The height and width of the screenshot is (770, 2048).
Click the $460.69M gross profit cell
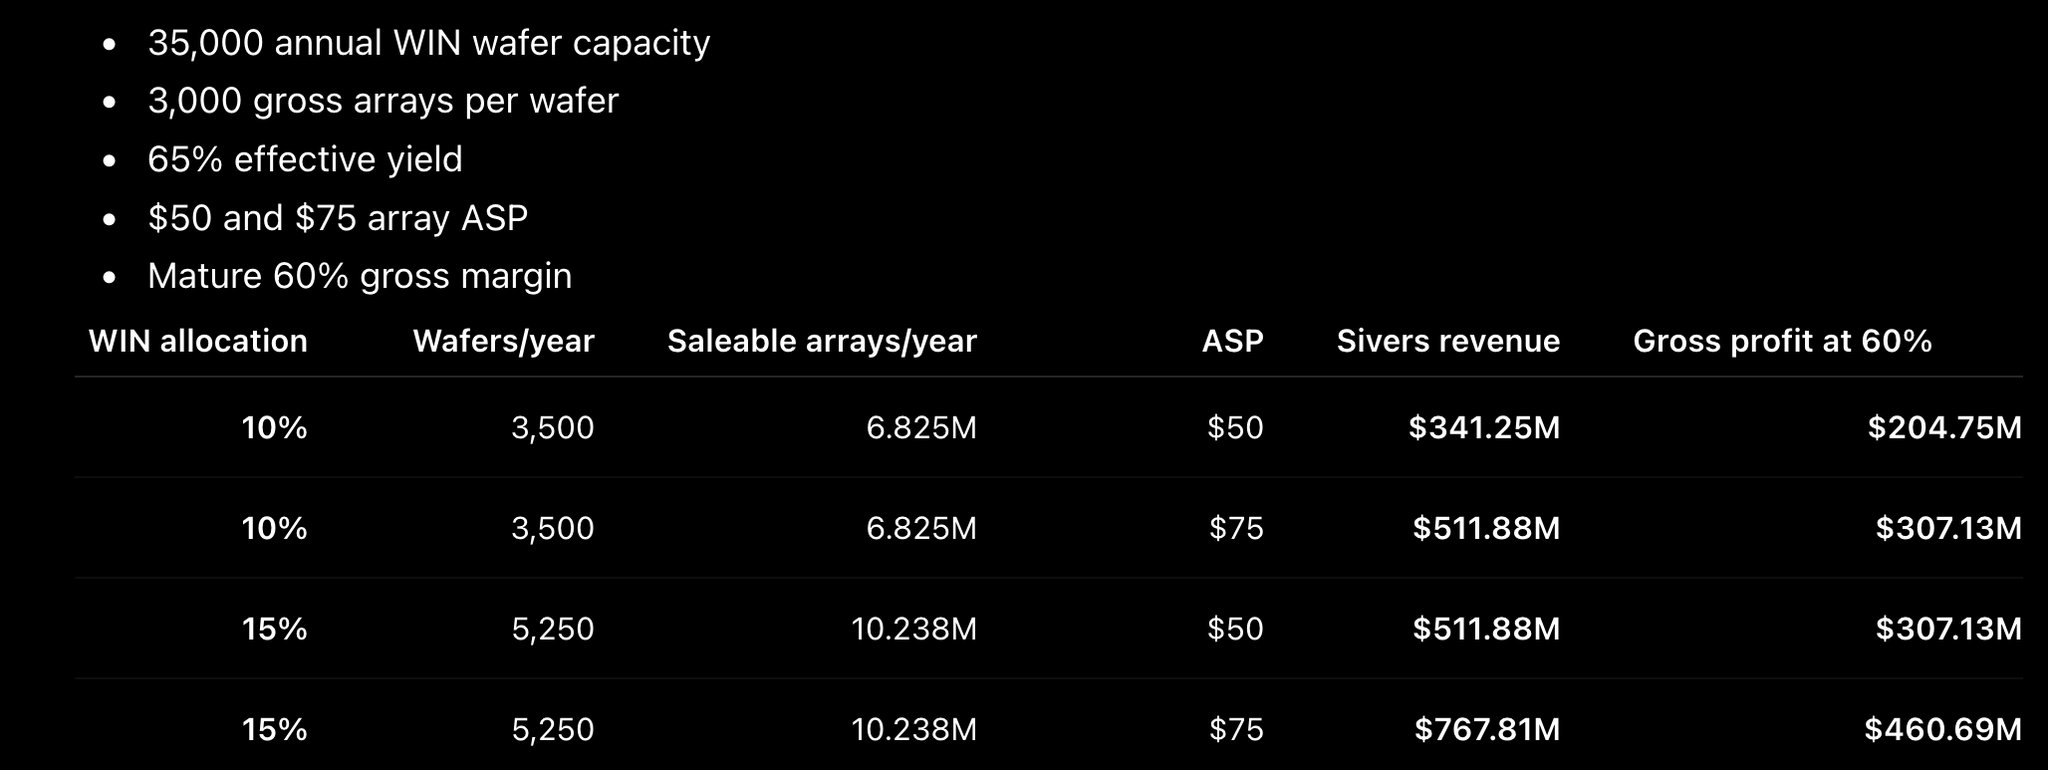[x=1943, y=729]
